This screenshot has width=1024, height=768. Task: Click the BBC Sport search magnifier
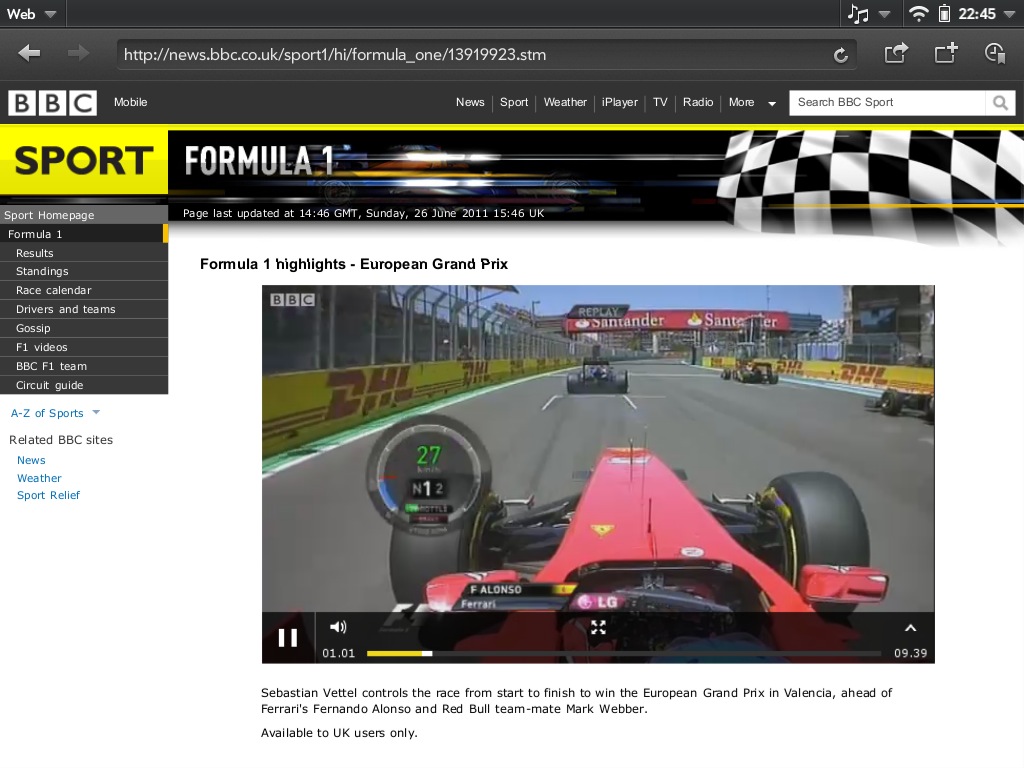click(x=1000, y=103)
